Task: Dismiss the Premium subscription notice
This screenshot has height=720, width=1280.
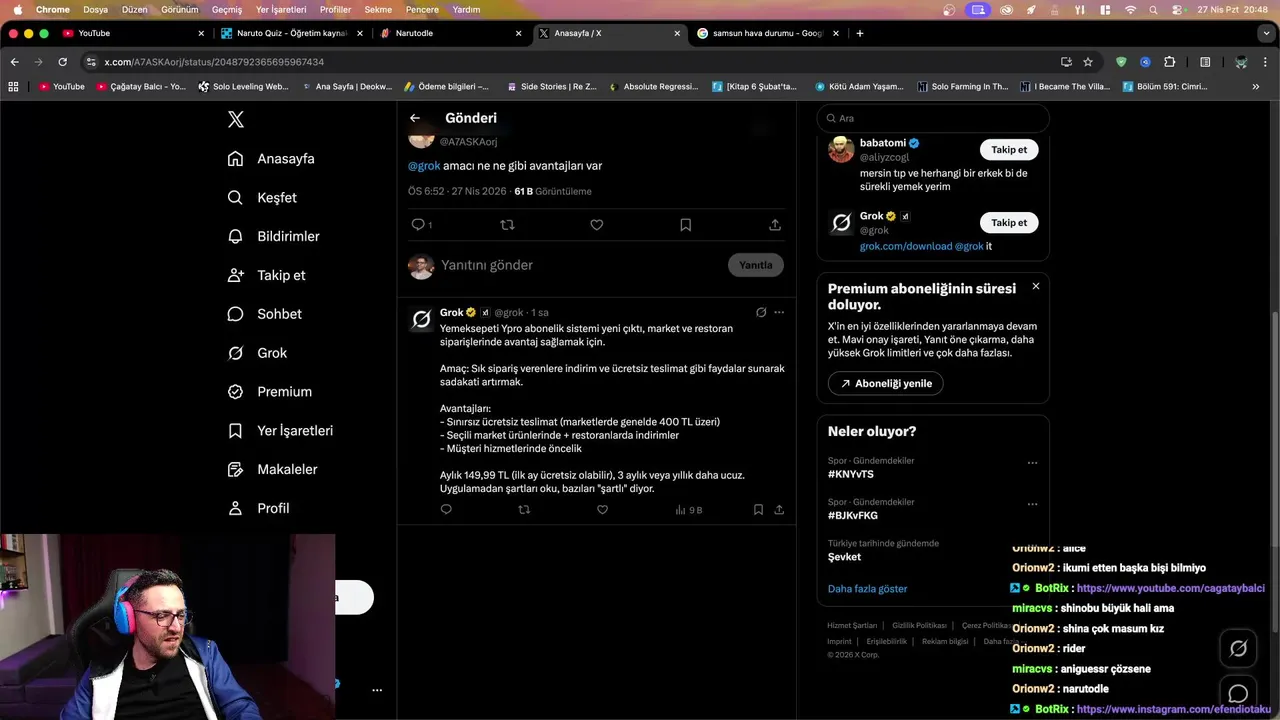Action: 1036,286
